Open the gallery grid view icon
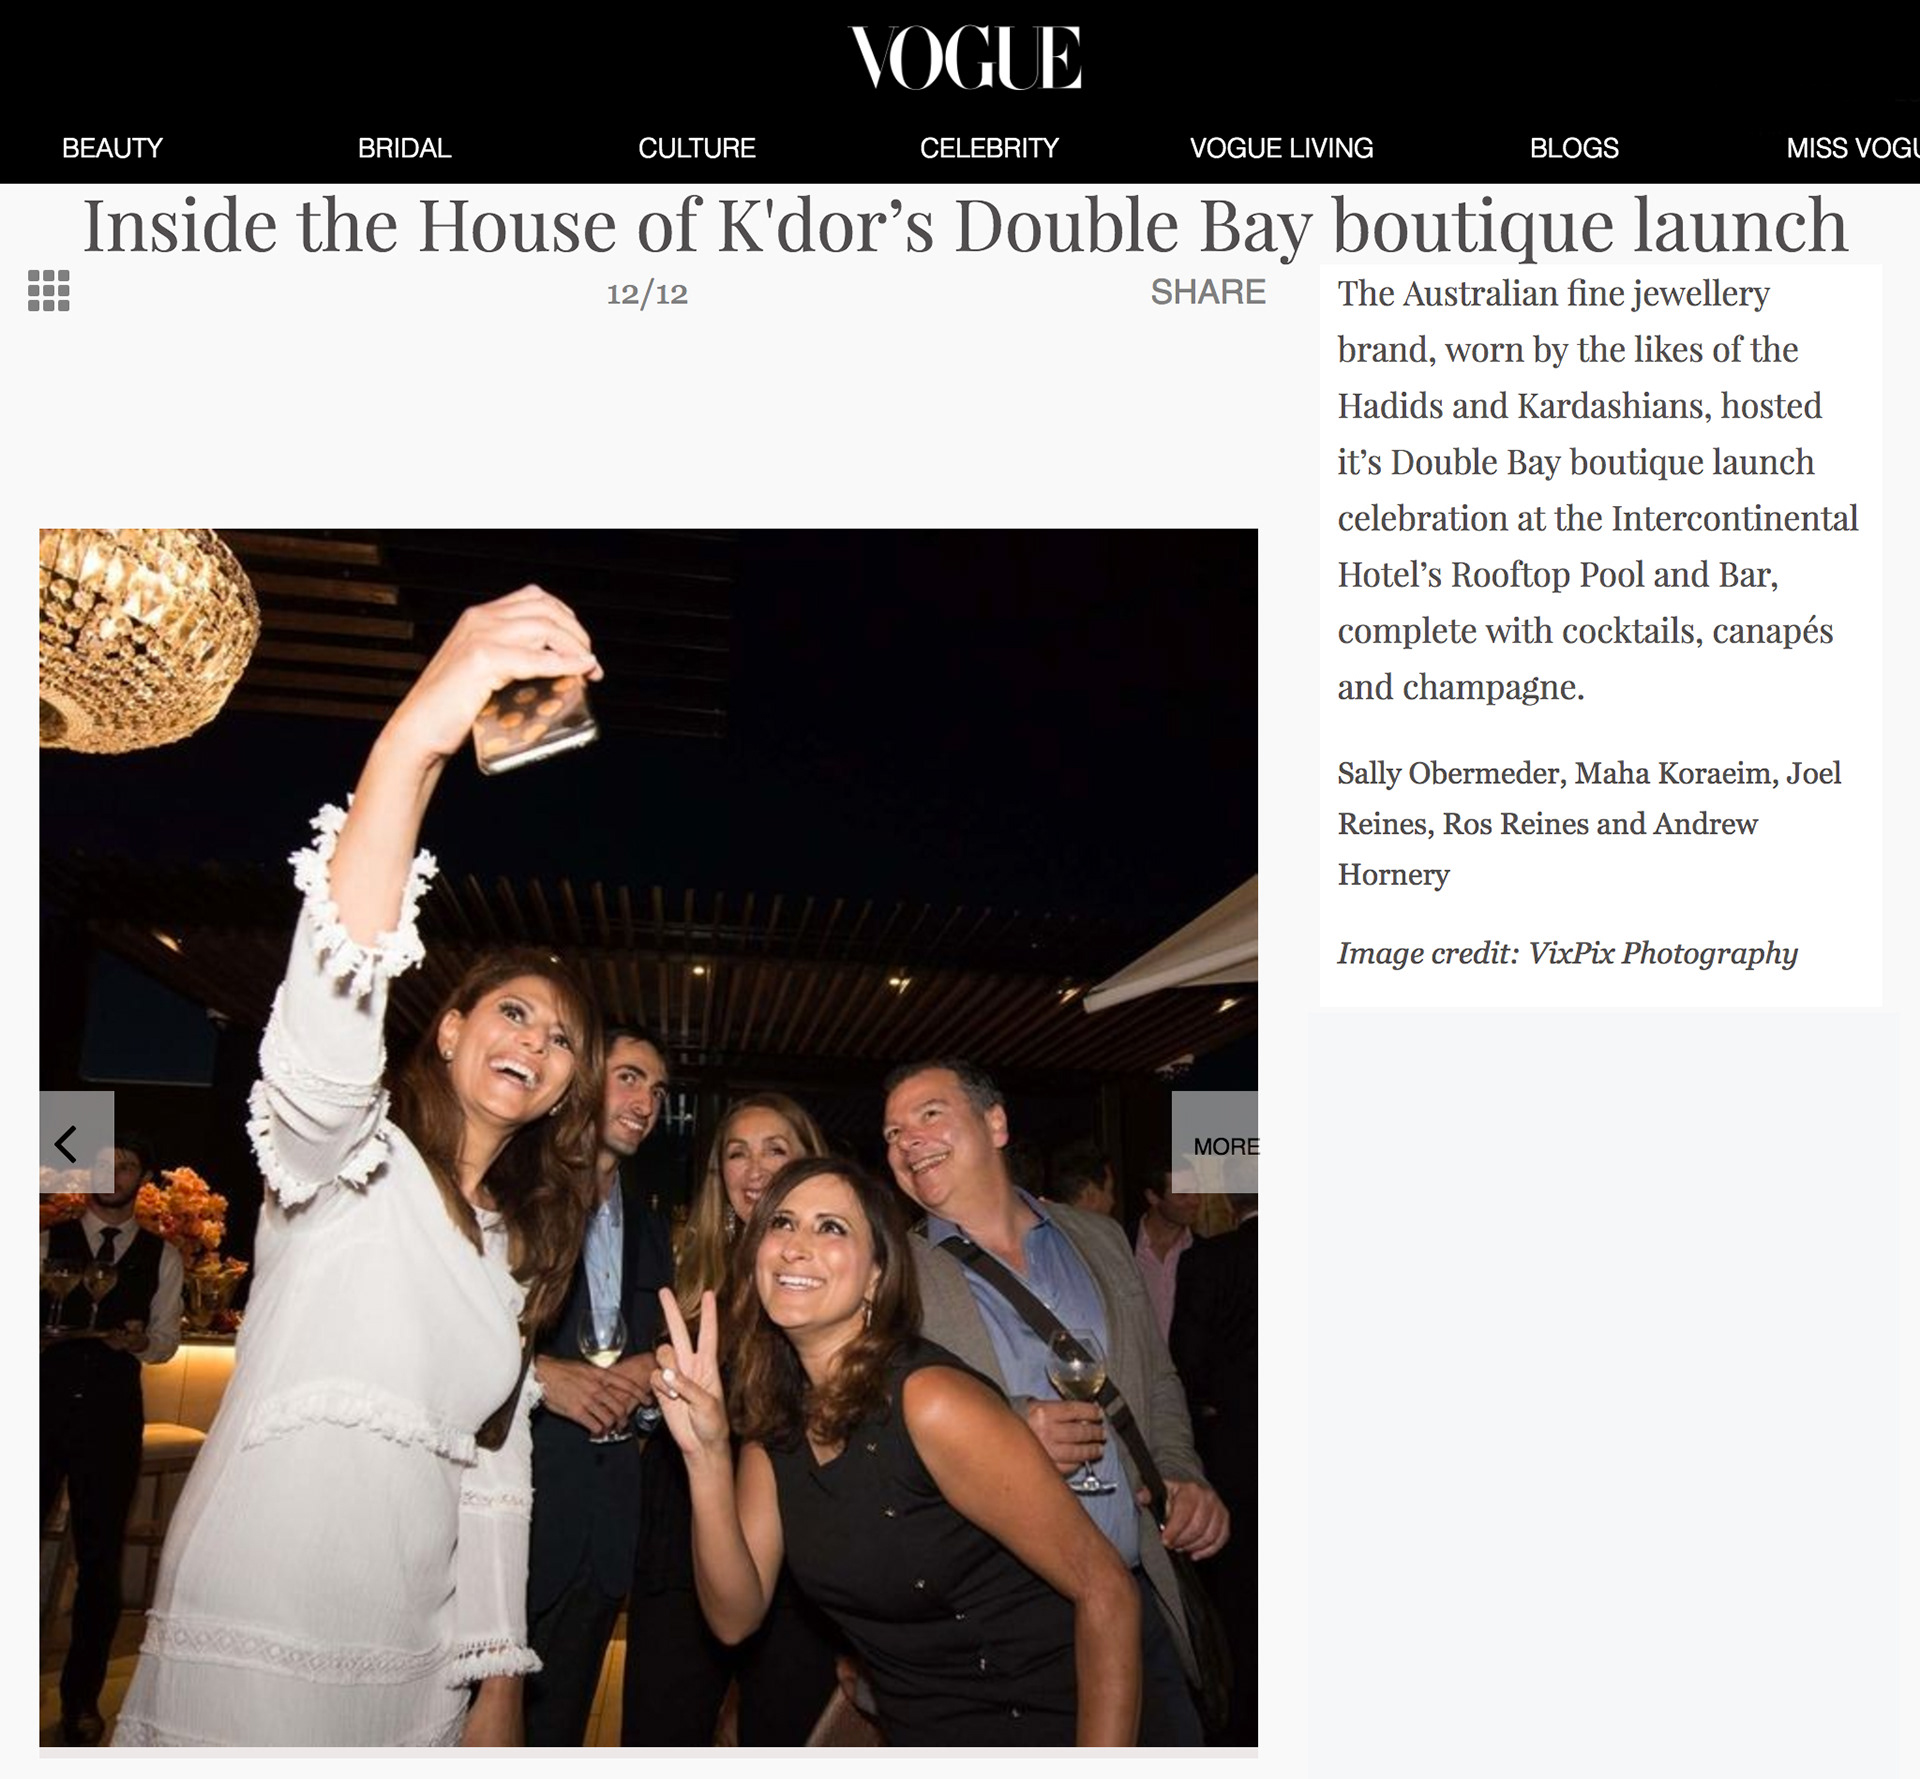 click(49, 291)
